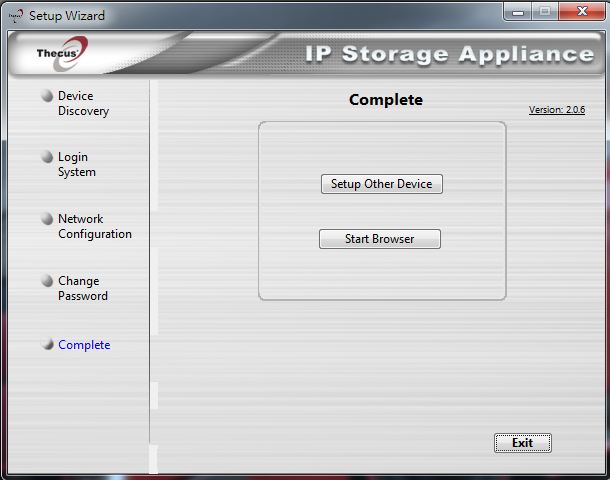Viewport: 610px width, 480px height.
Task: Click the Change Password step bullet icon
Action: click(x=47, y=280)
